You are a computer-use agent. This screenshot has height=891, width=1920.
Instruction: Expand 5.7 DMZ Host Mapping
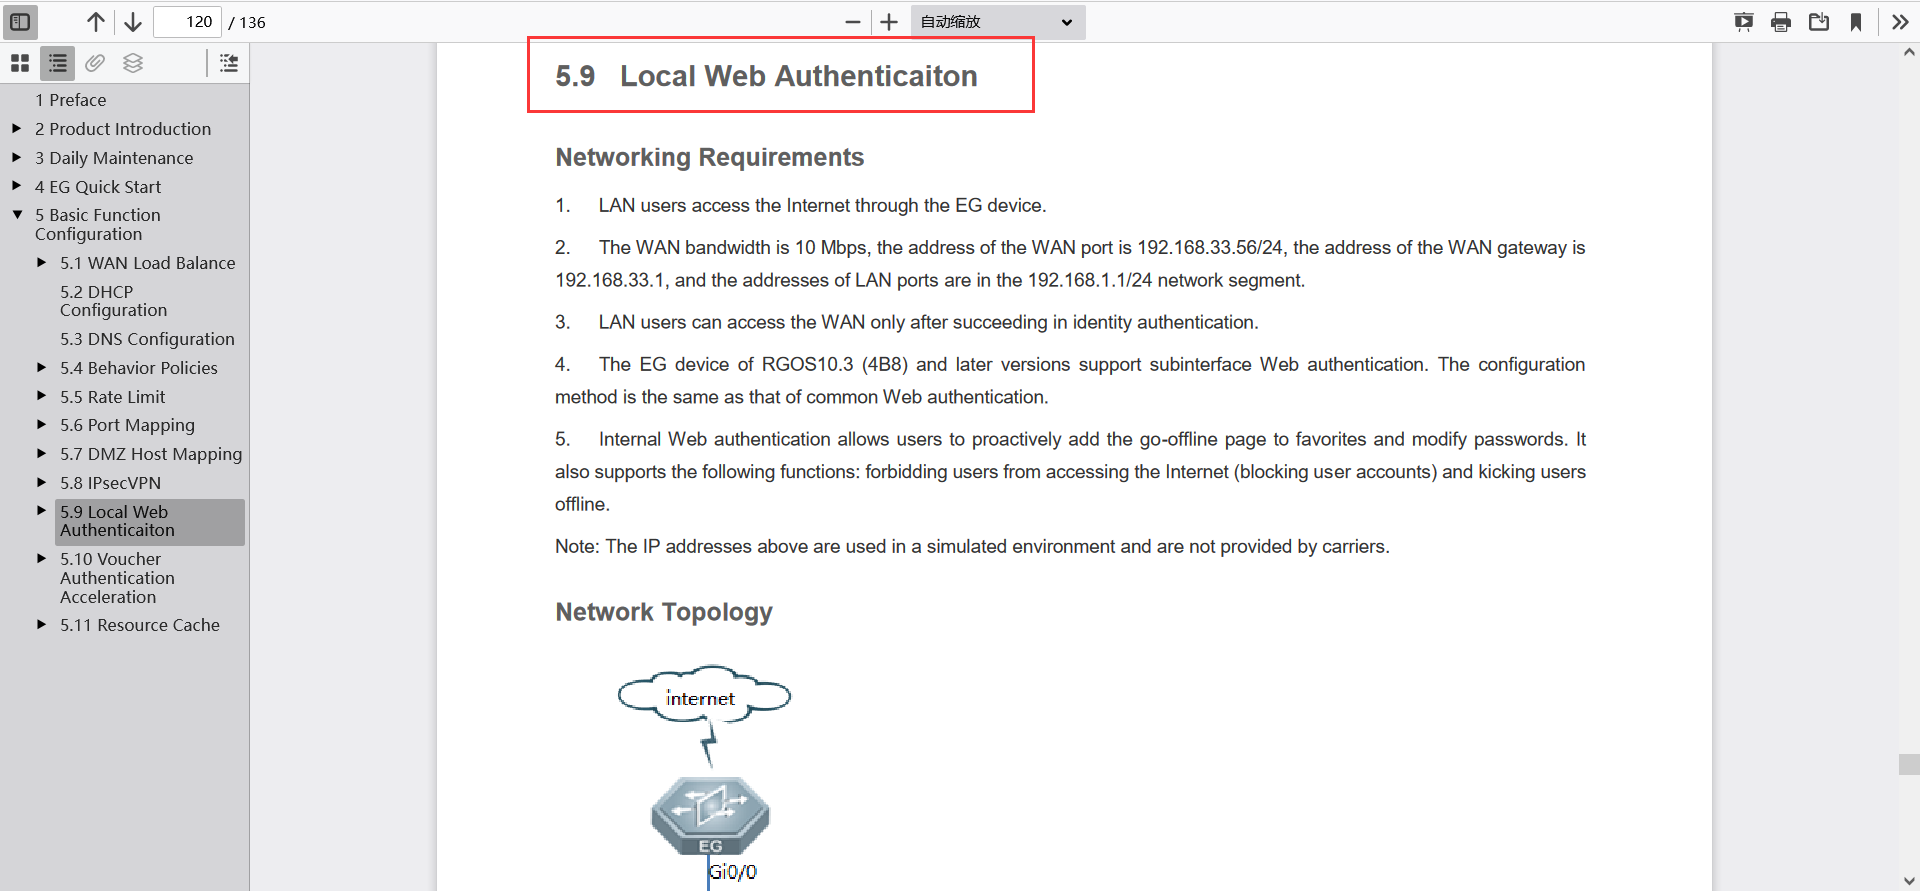[41, 453]
